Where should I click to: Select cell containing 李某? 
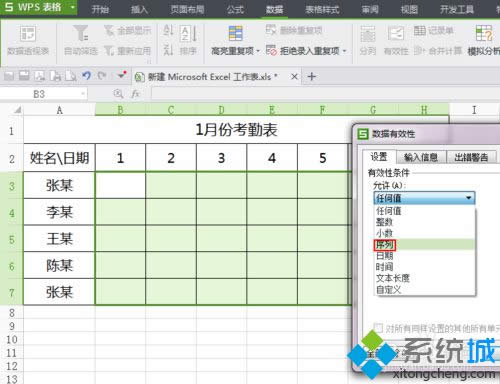click(x=59, y=212)
